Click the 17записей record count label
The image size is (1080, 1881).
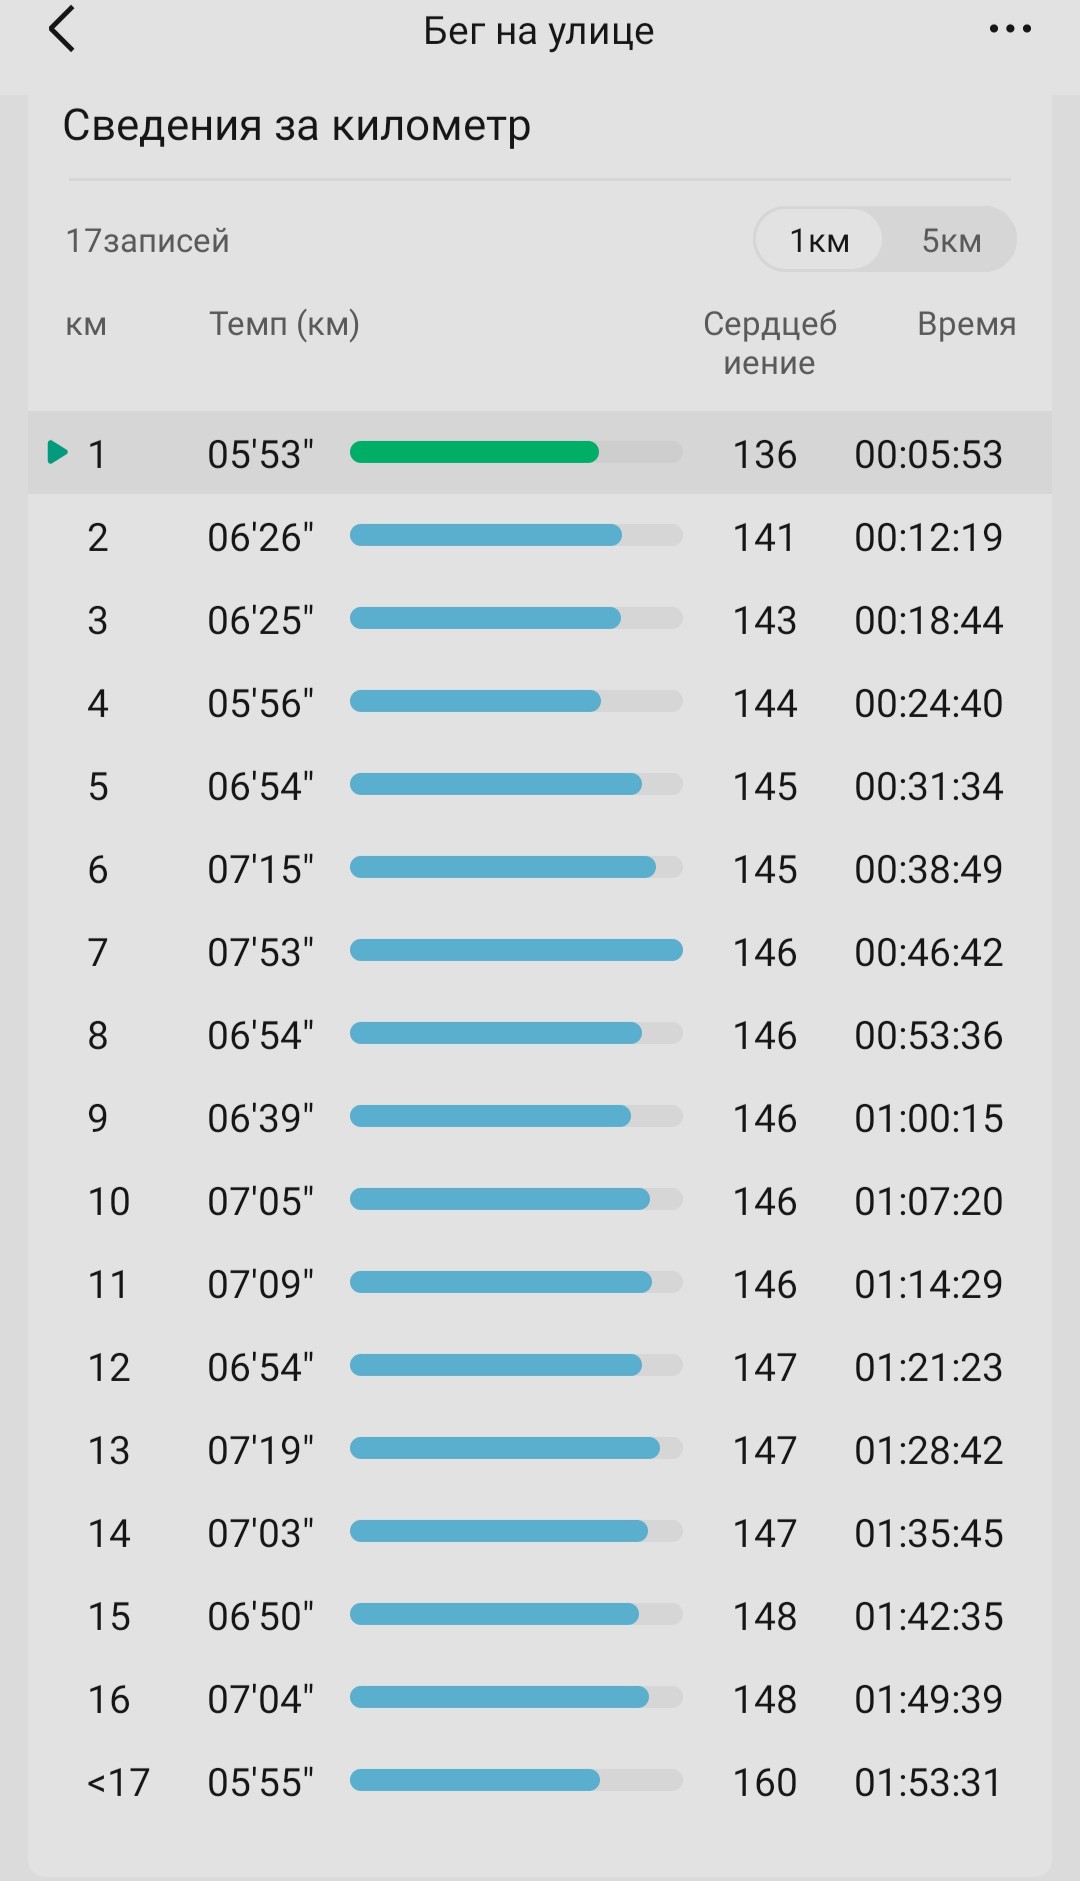(148, 241)
